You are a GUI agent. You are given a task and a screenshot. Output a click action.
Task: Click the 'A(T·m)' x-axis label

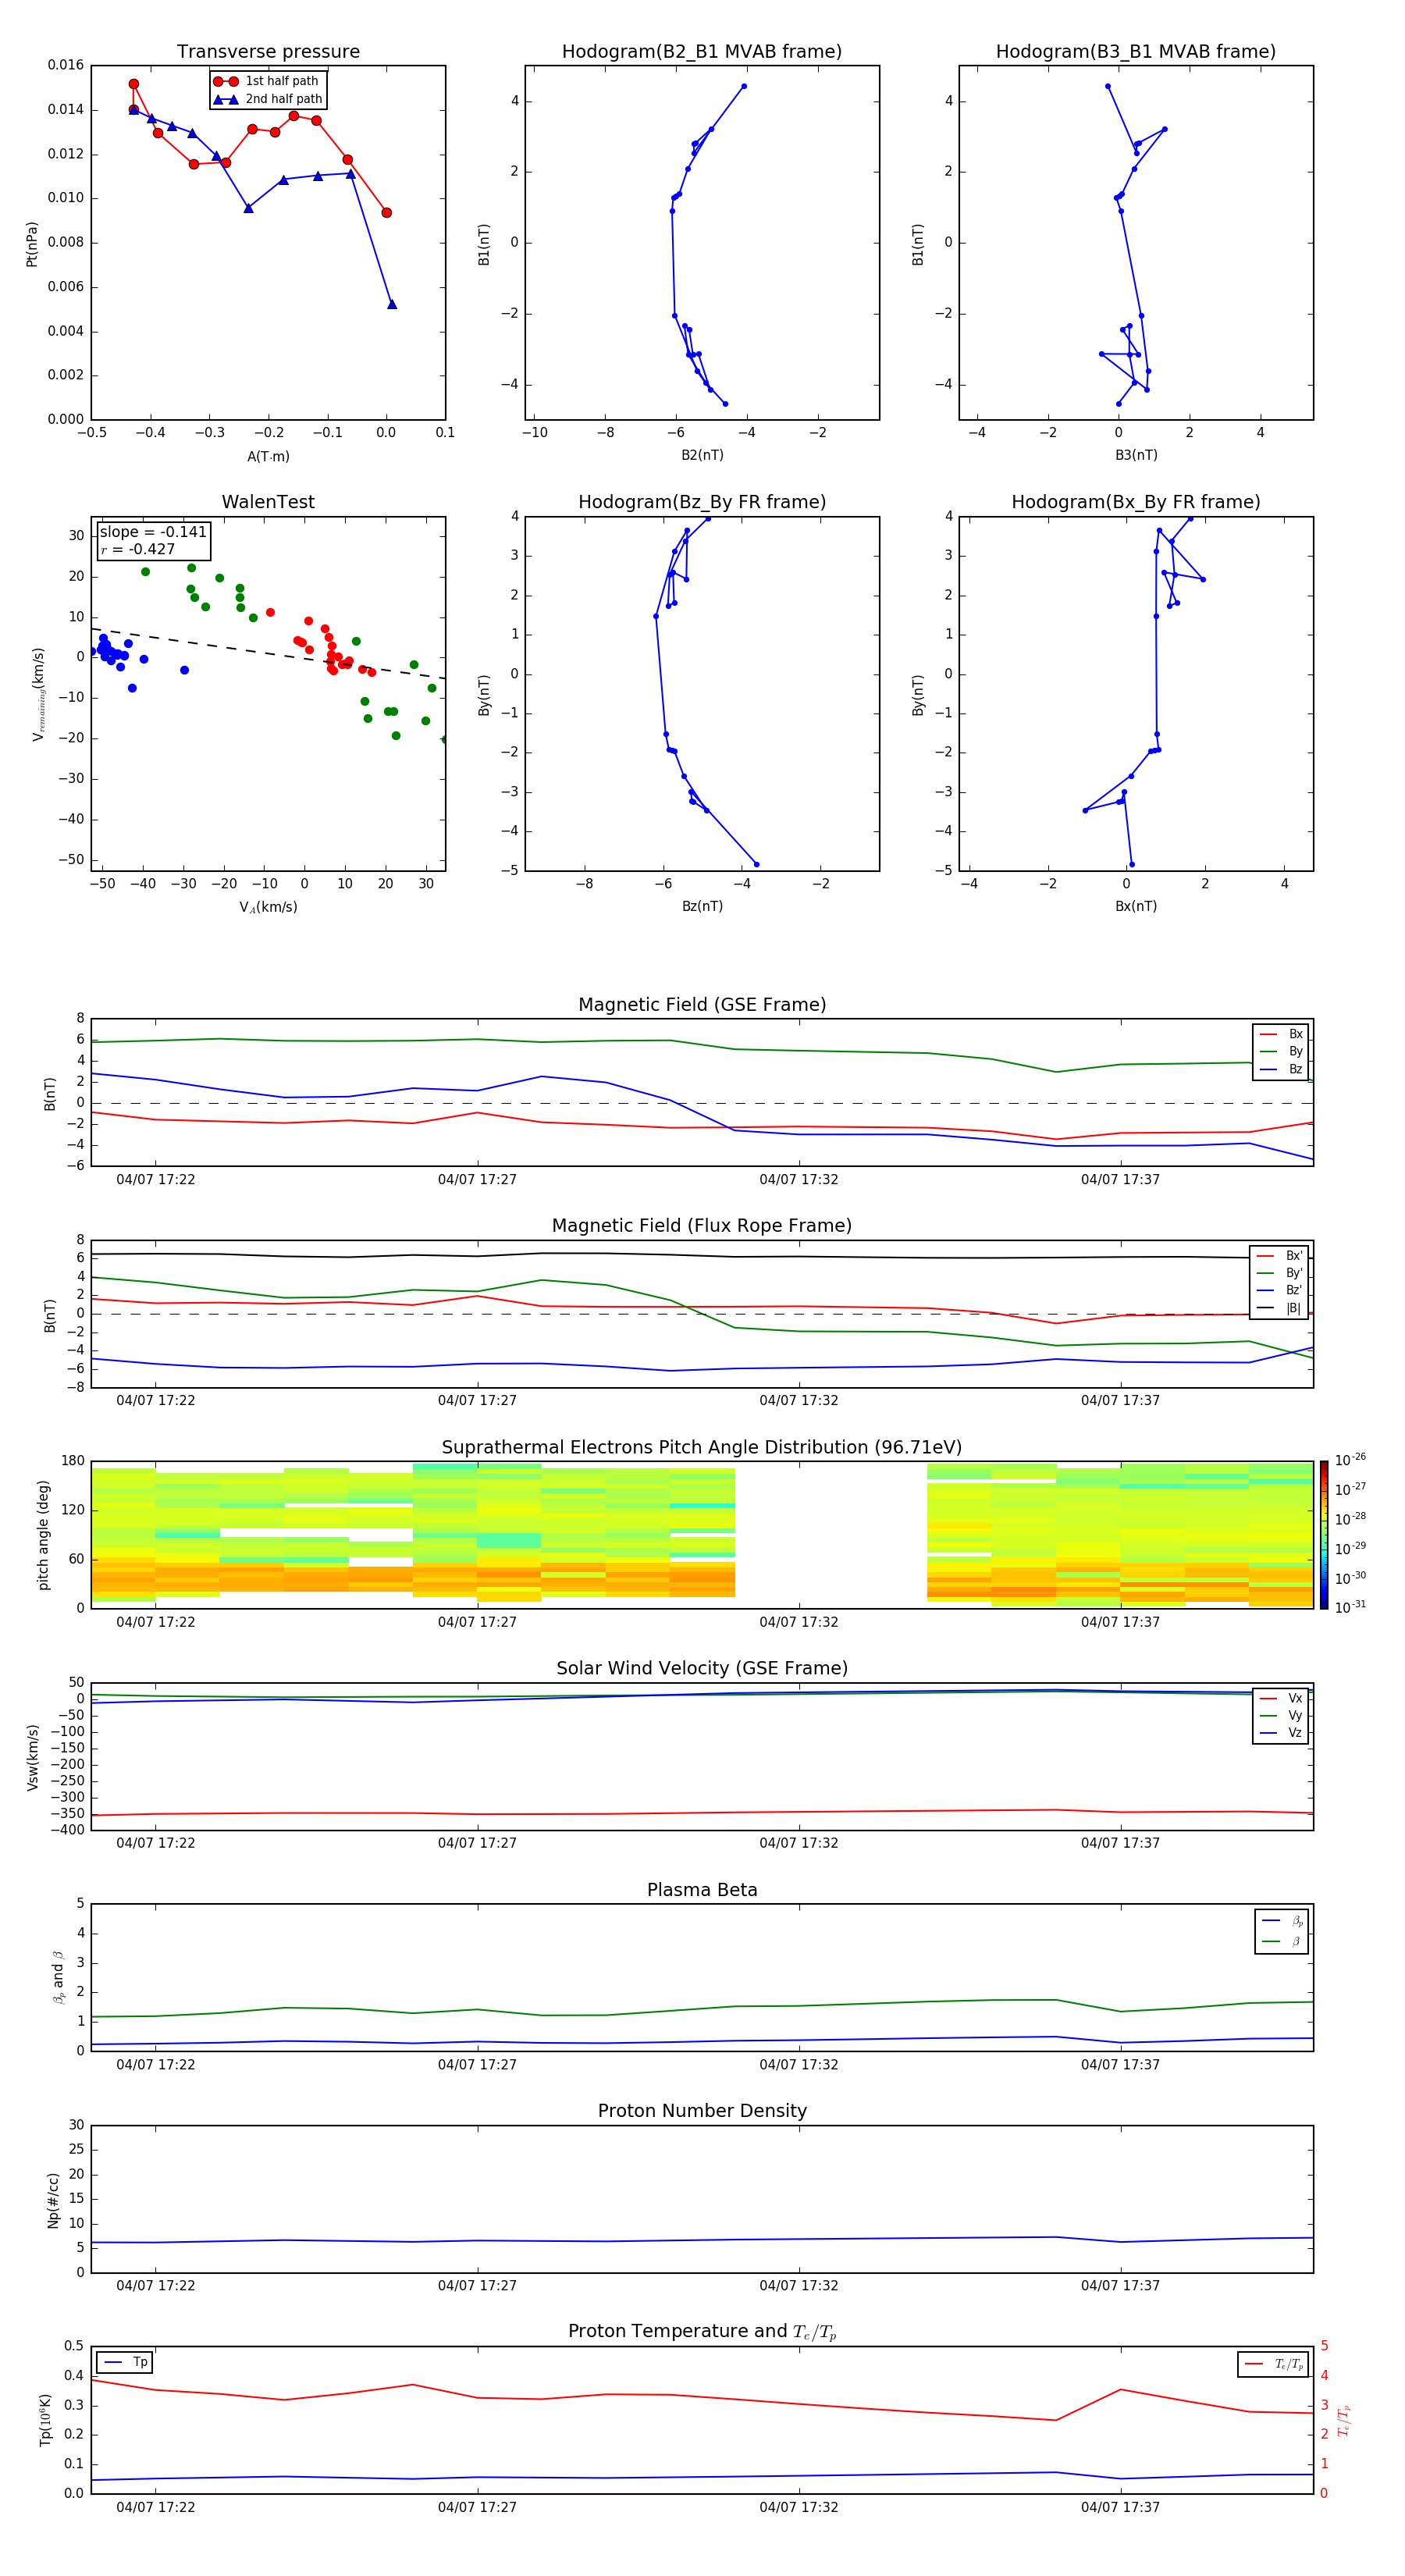268,457
